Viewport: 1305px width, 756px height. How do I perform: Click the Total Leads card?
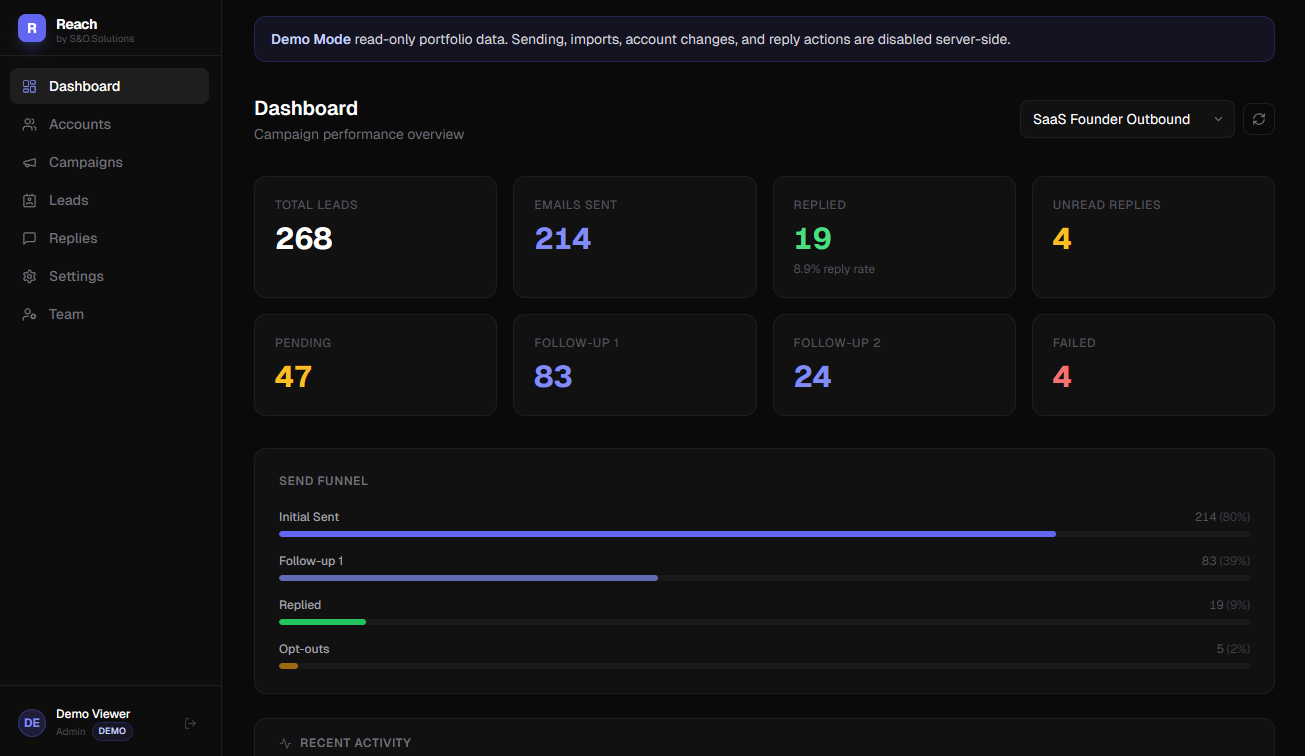coord(375,237)
